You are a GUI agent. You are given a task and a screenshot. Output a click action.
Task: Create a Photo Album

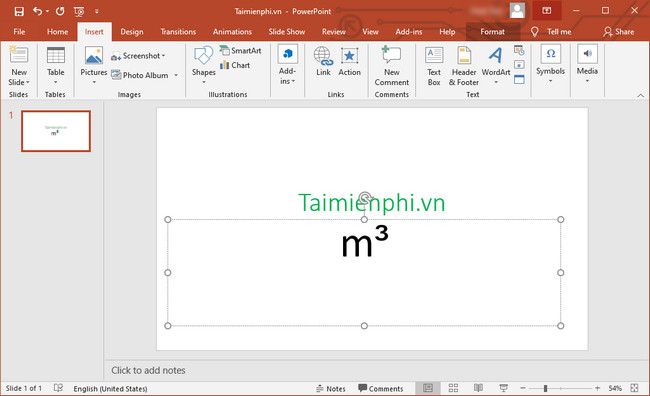tap(140, 75)
